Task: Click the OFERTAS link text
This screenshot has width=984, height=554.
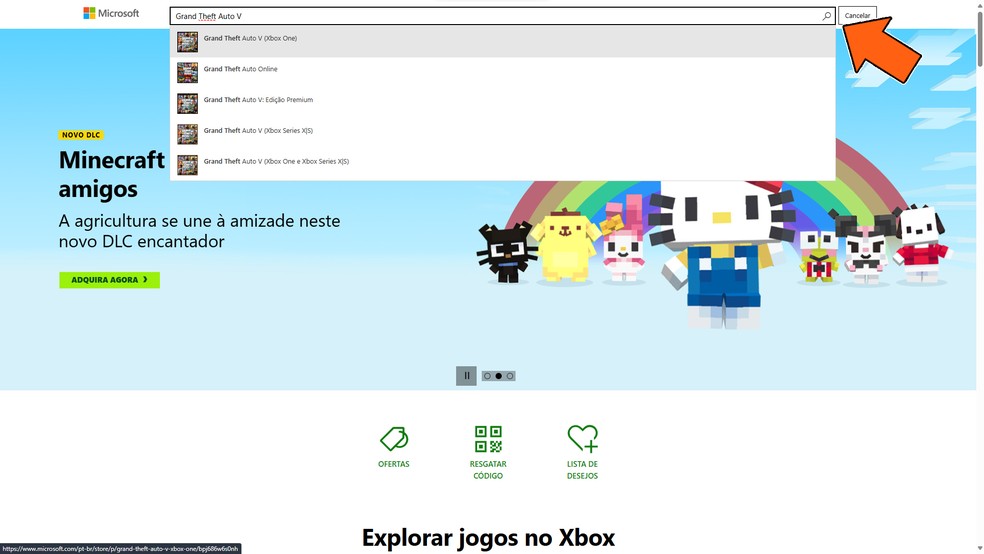Action: (393, 464)
